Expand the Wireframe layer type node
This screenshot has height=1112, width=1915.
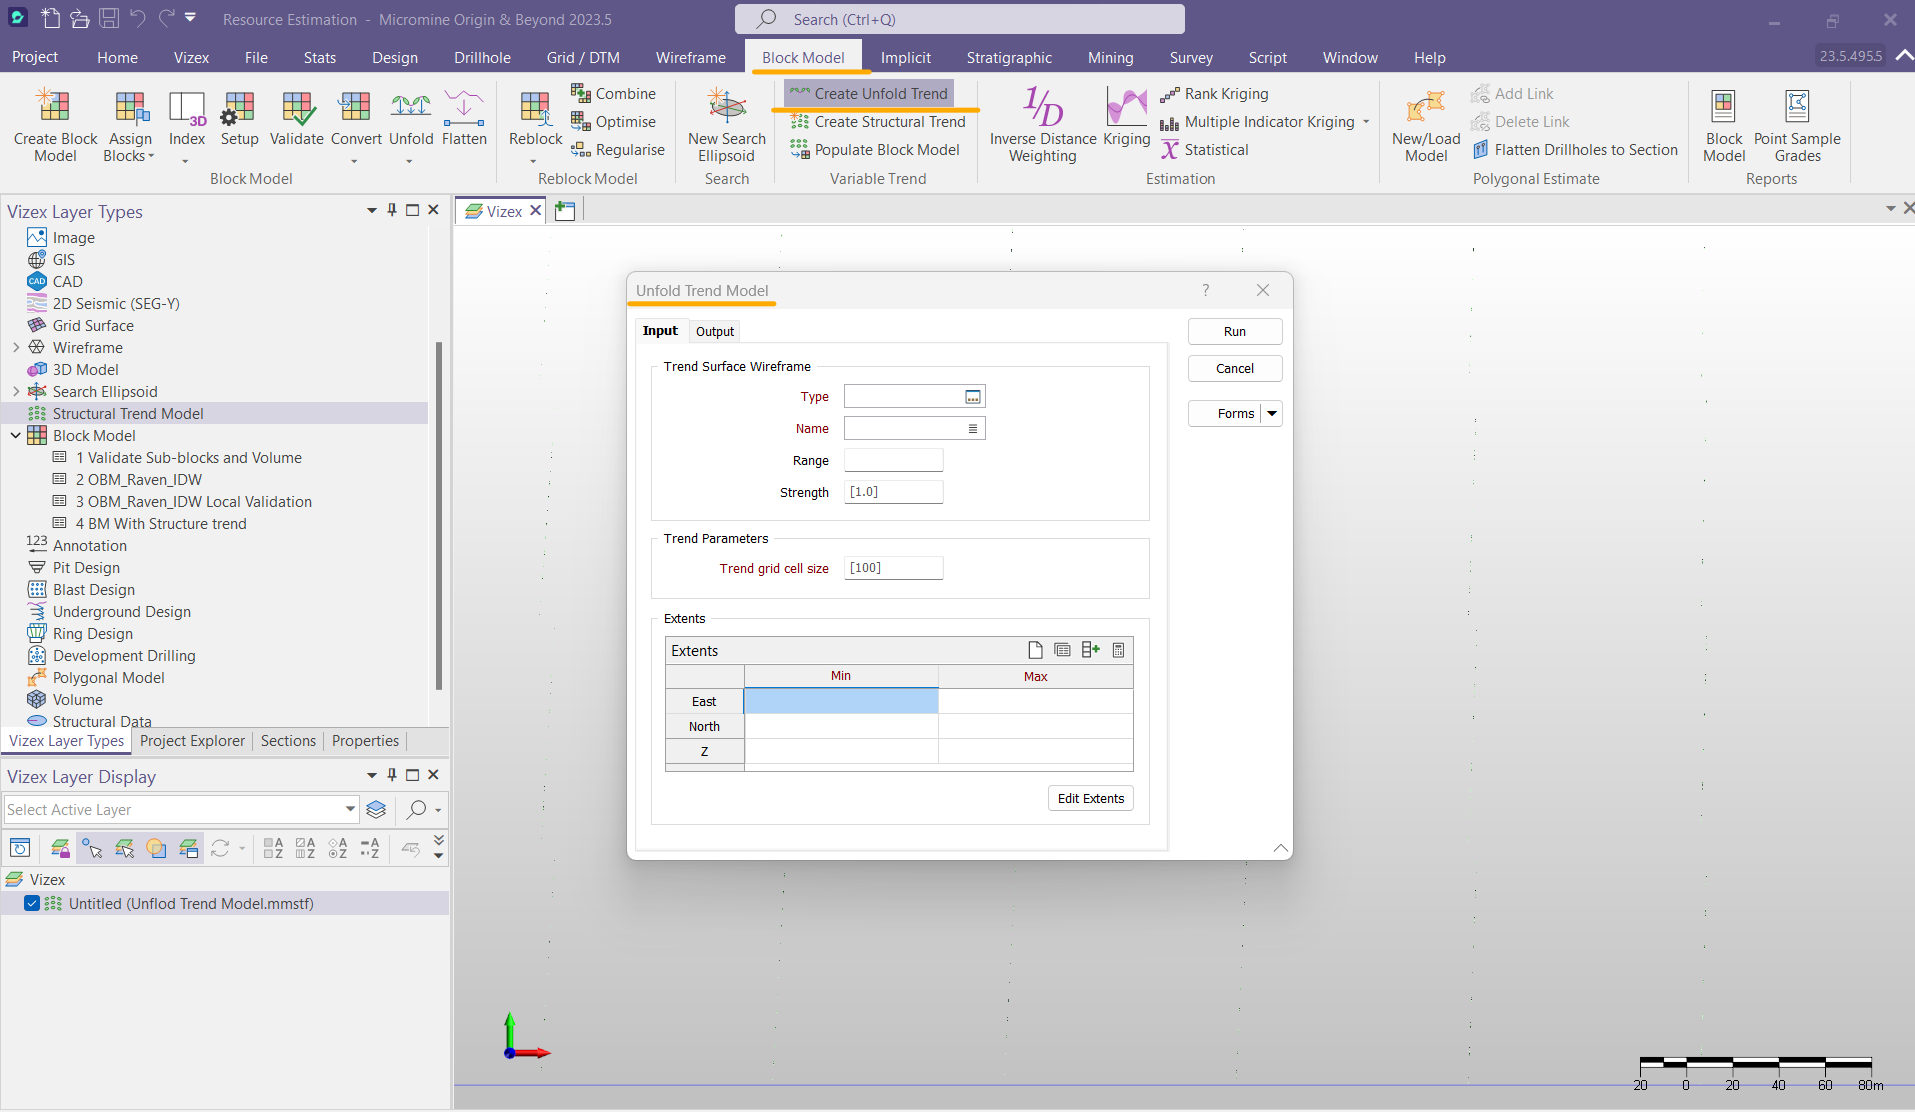(16, 348)
